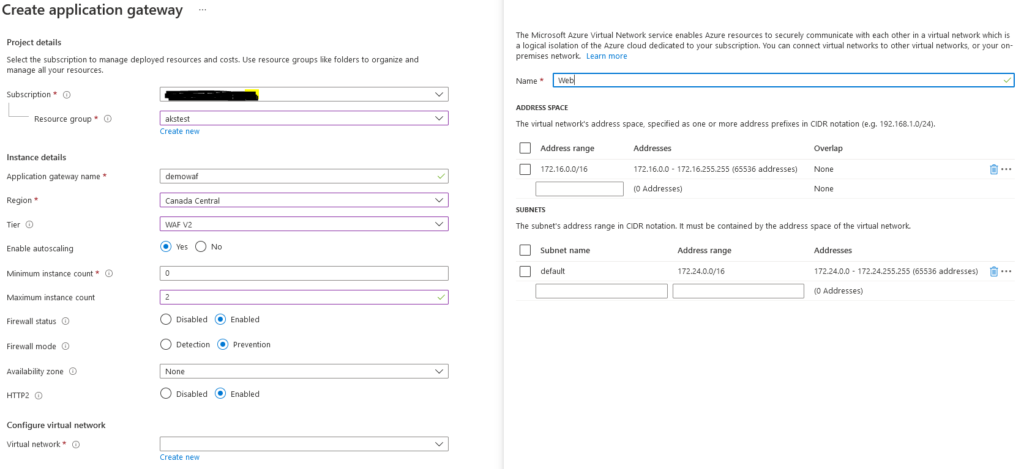The height and width of the screenshot is (469, 1024).
Task: Delete the 172.16.0.0/16 address range
Action: coord(993,170)
